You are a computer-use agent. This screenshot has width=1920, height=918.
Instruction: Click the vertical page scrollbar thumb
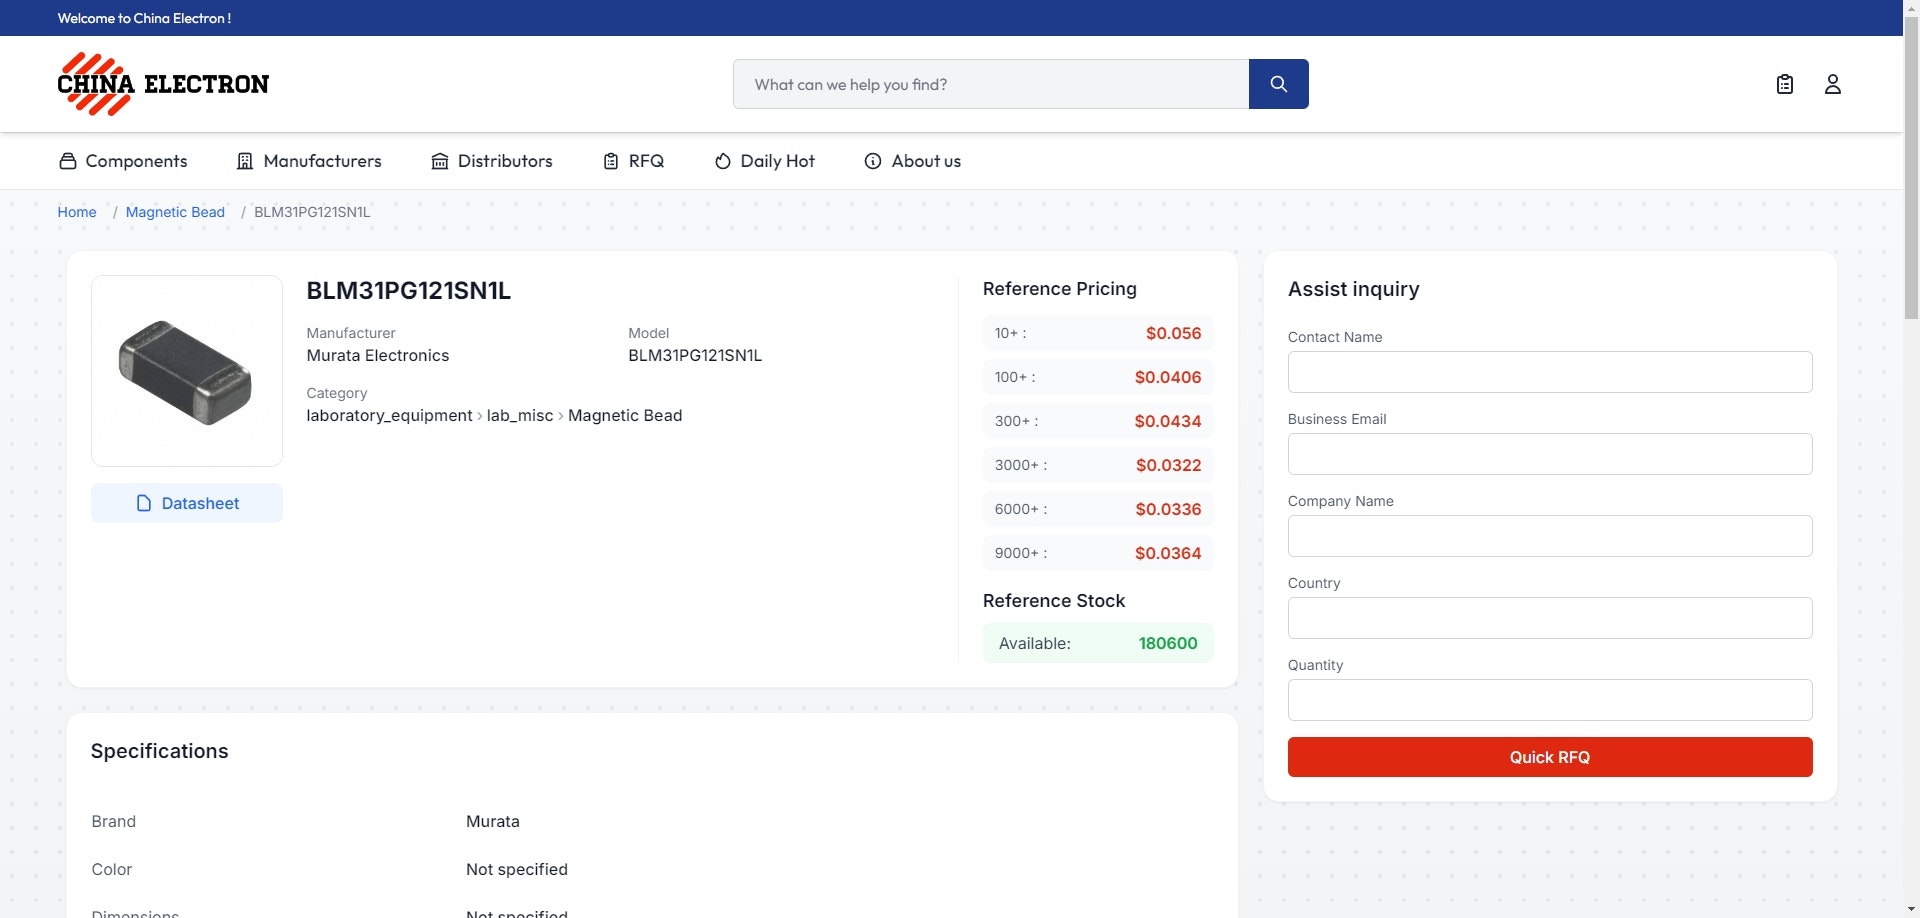1911,168
